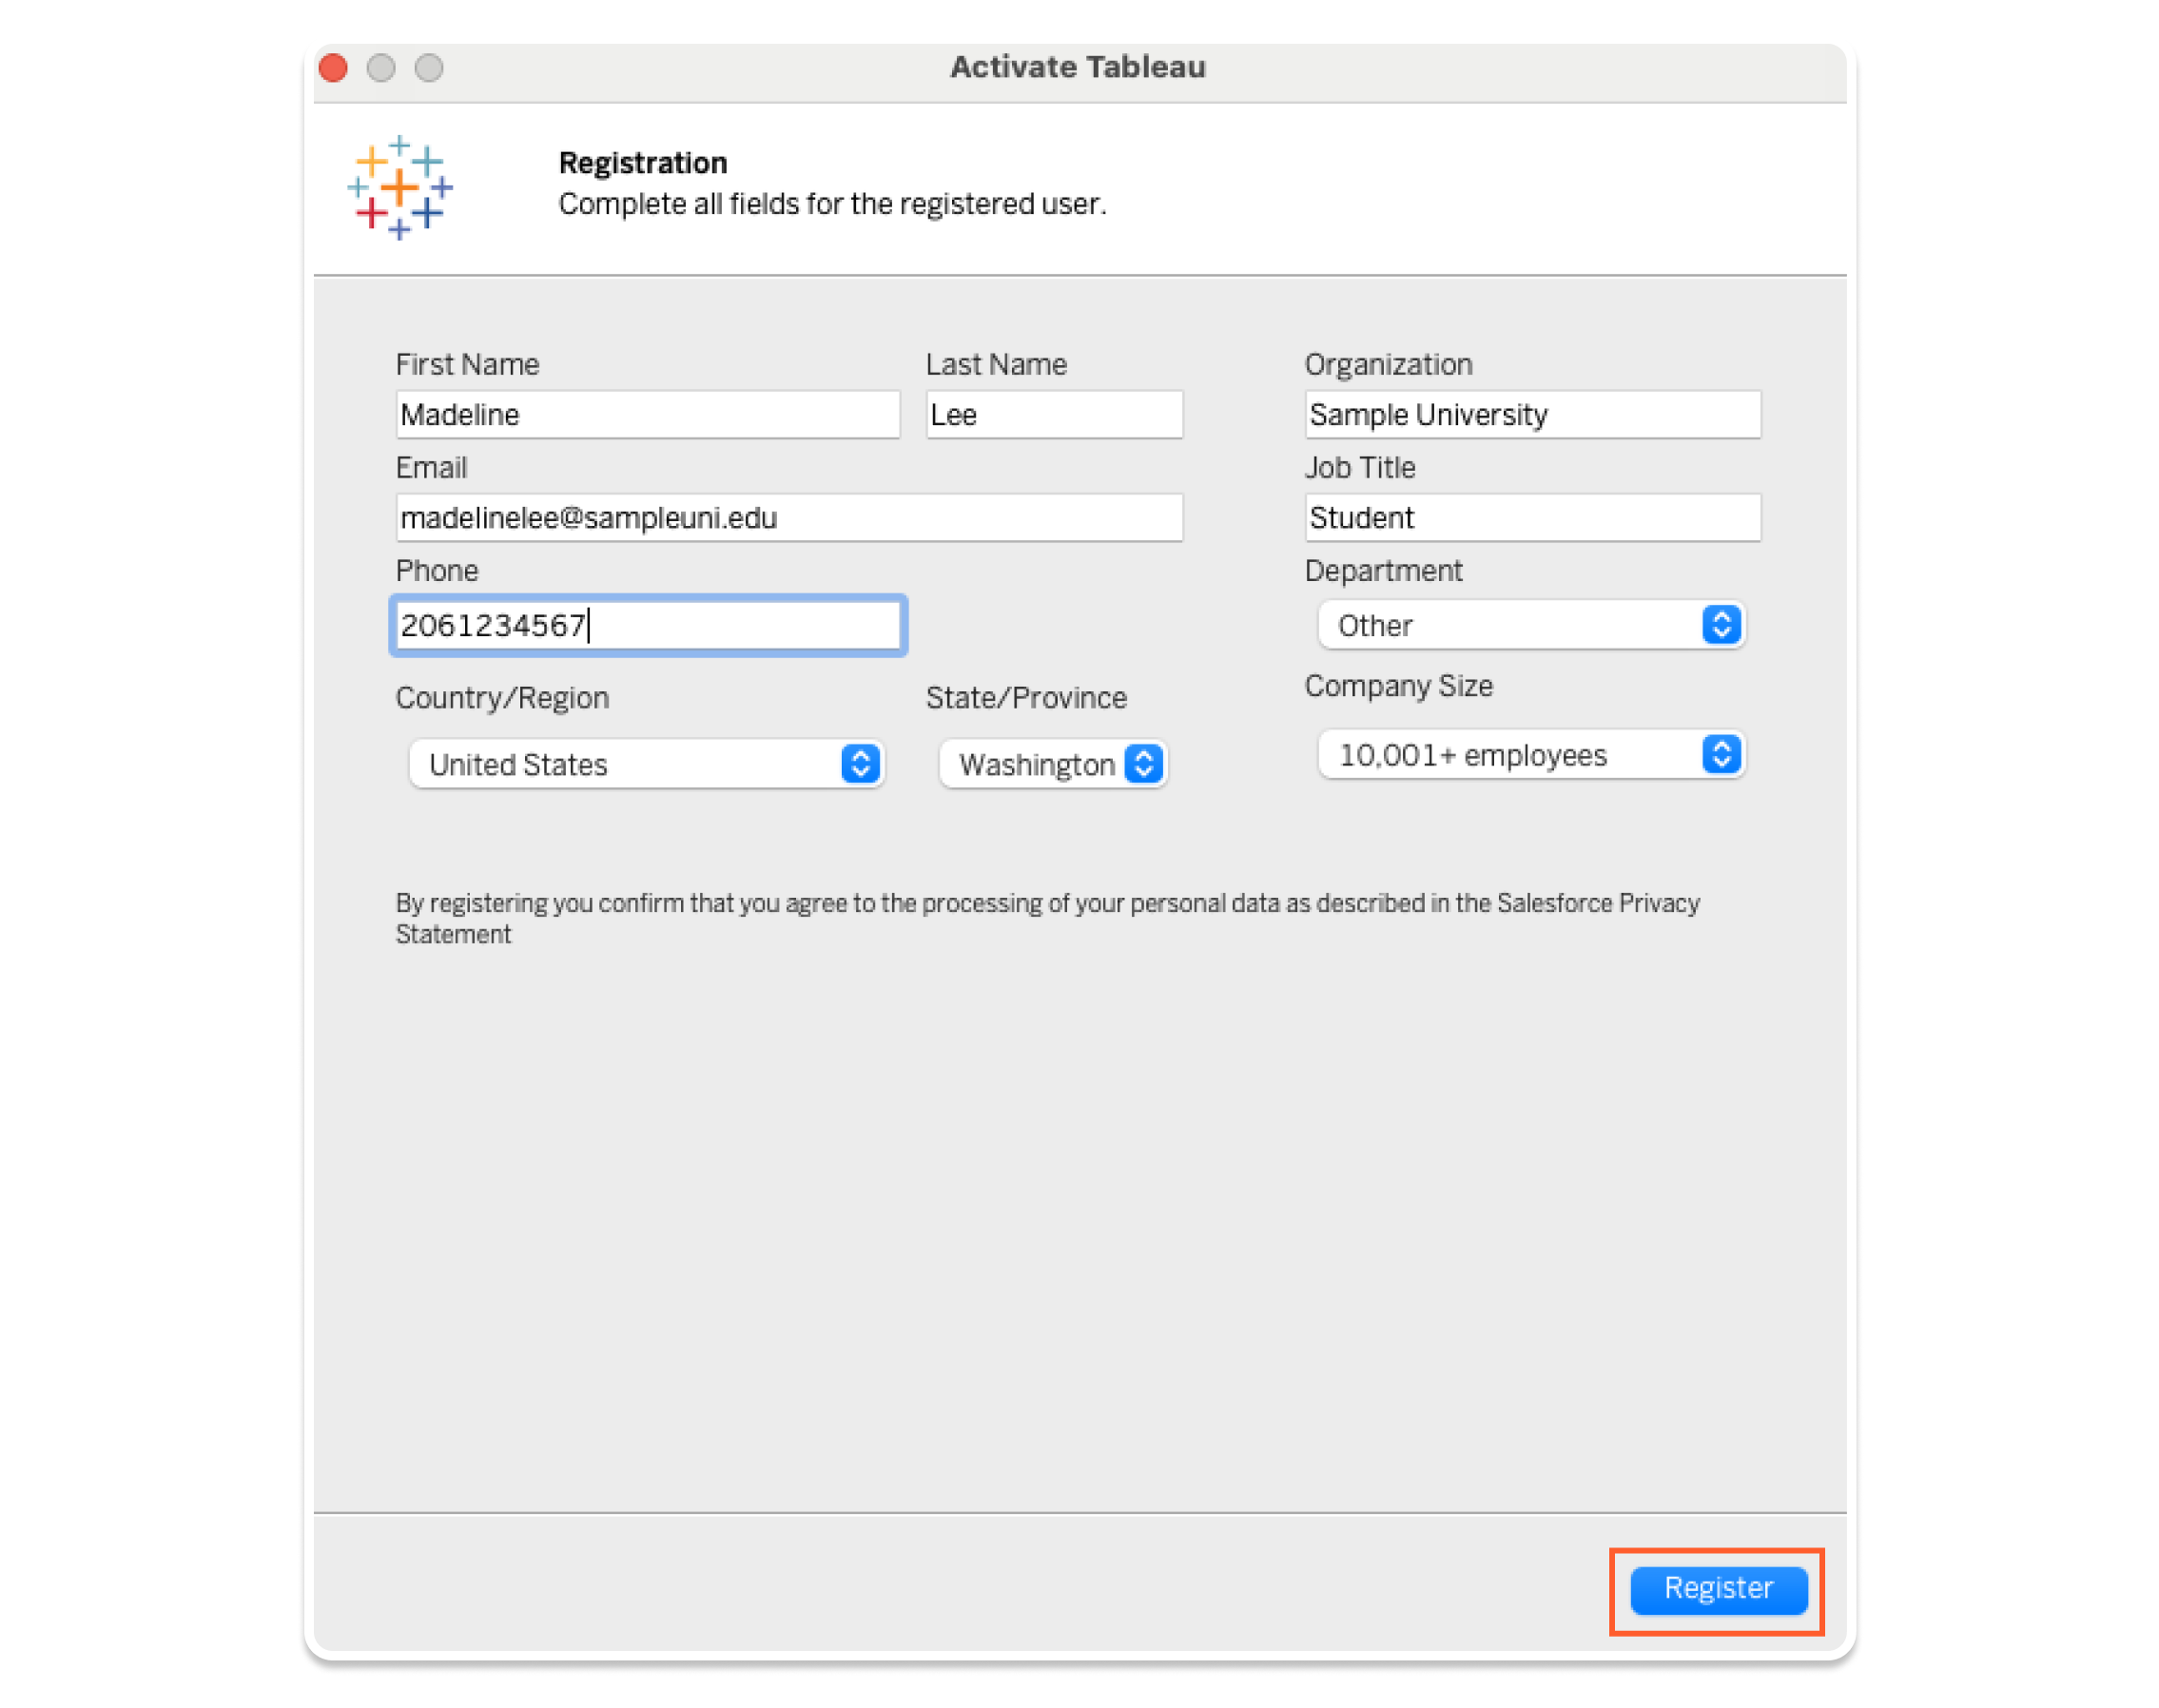Click the Register button to submit

[x=1718, y=1587]
